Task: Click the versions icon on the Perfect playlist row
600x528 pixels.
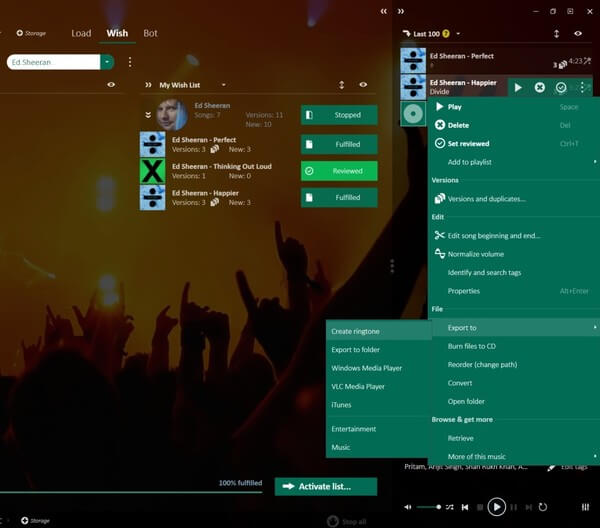Action: click(x=562, y=65)
